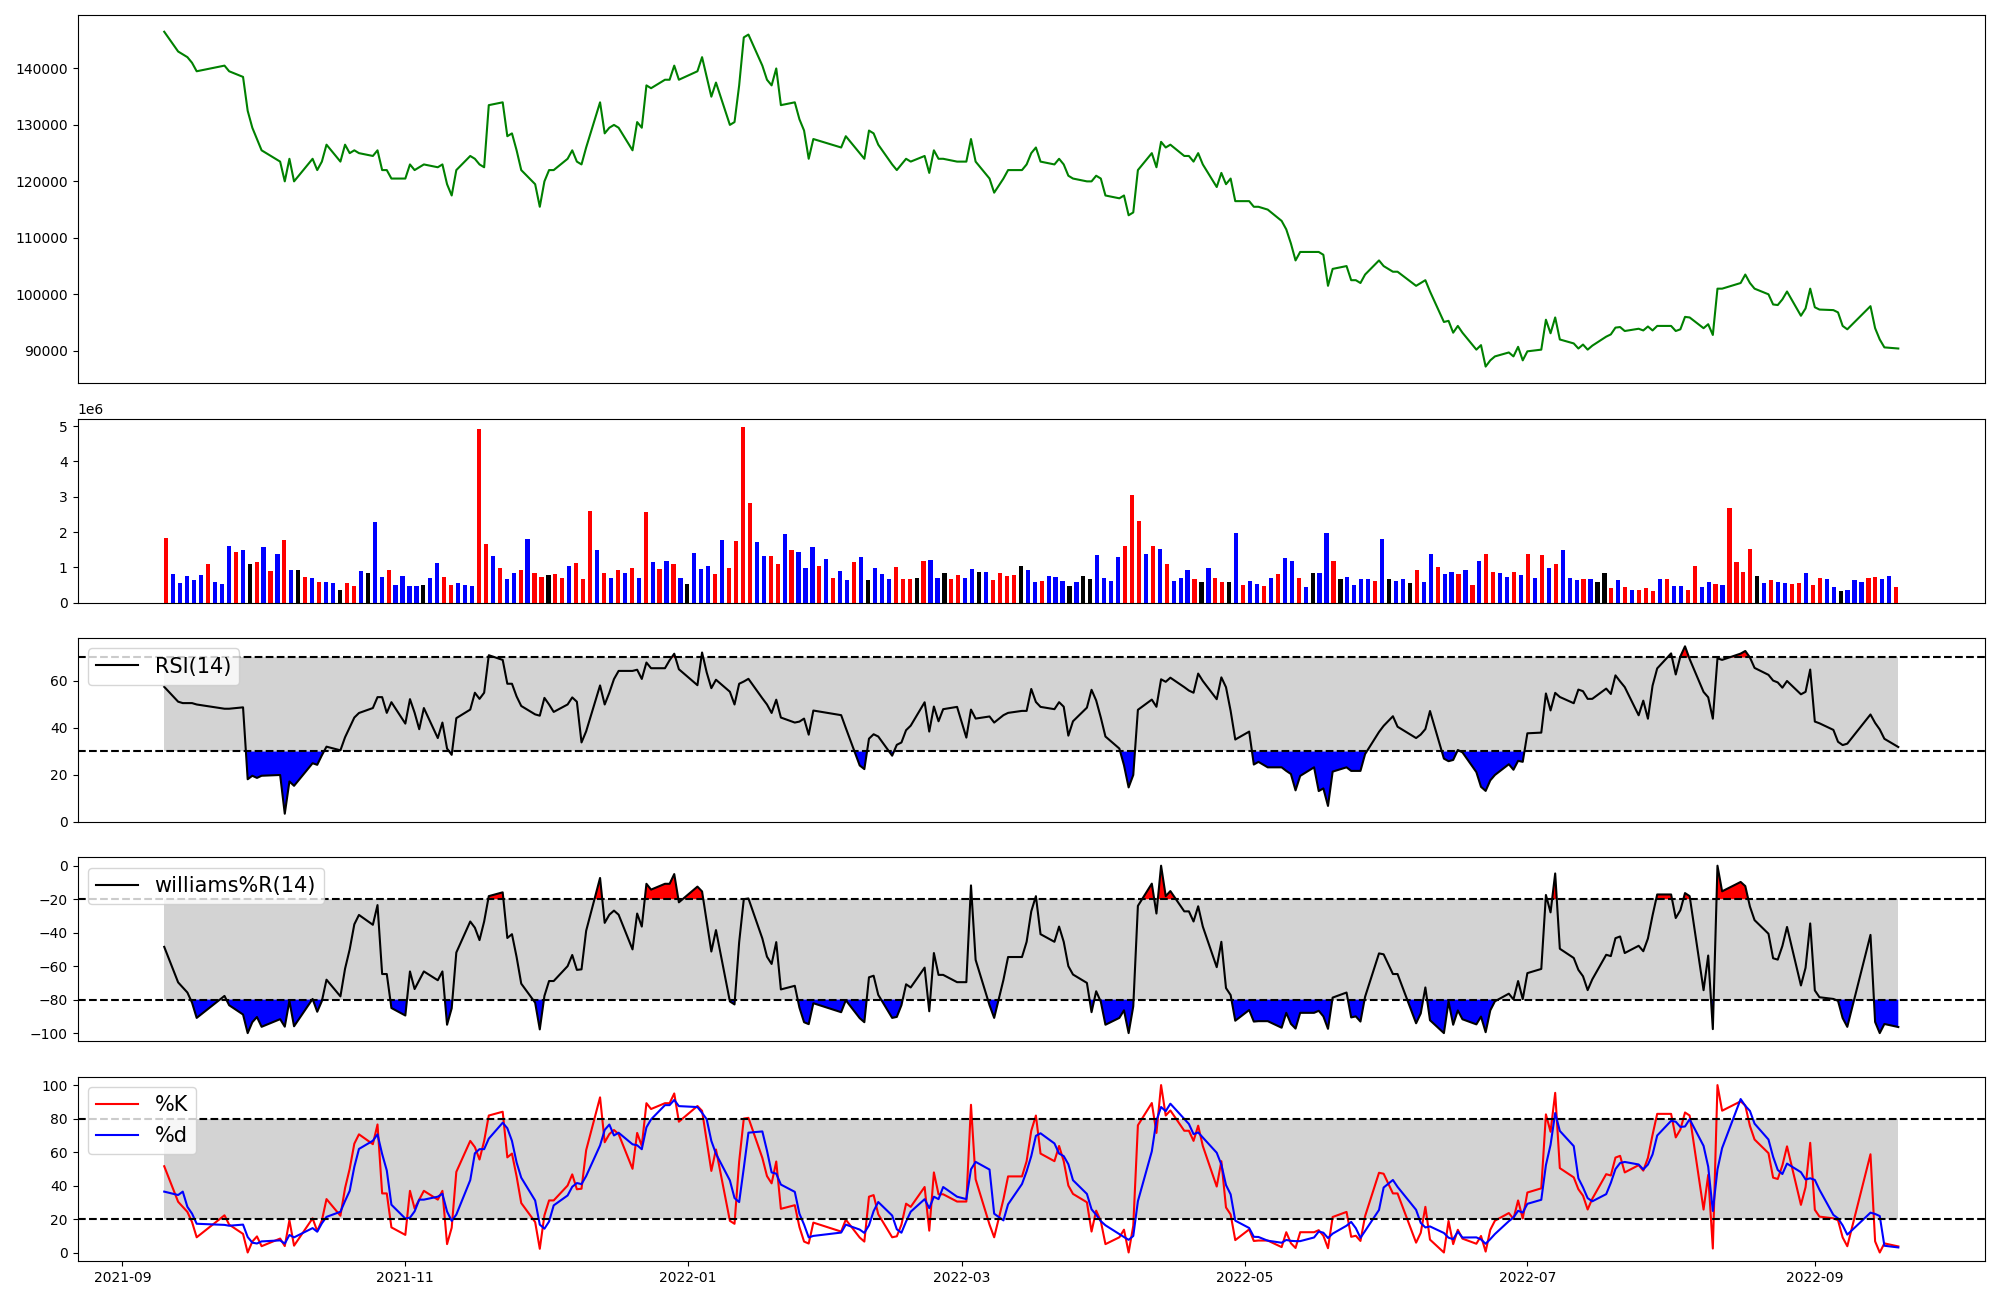The height and width of the screenshot is (1300, 2000).
Task: Click the 2022-01 x-axis date label
Action: pyautogui.click(x=688, y=1277)
